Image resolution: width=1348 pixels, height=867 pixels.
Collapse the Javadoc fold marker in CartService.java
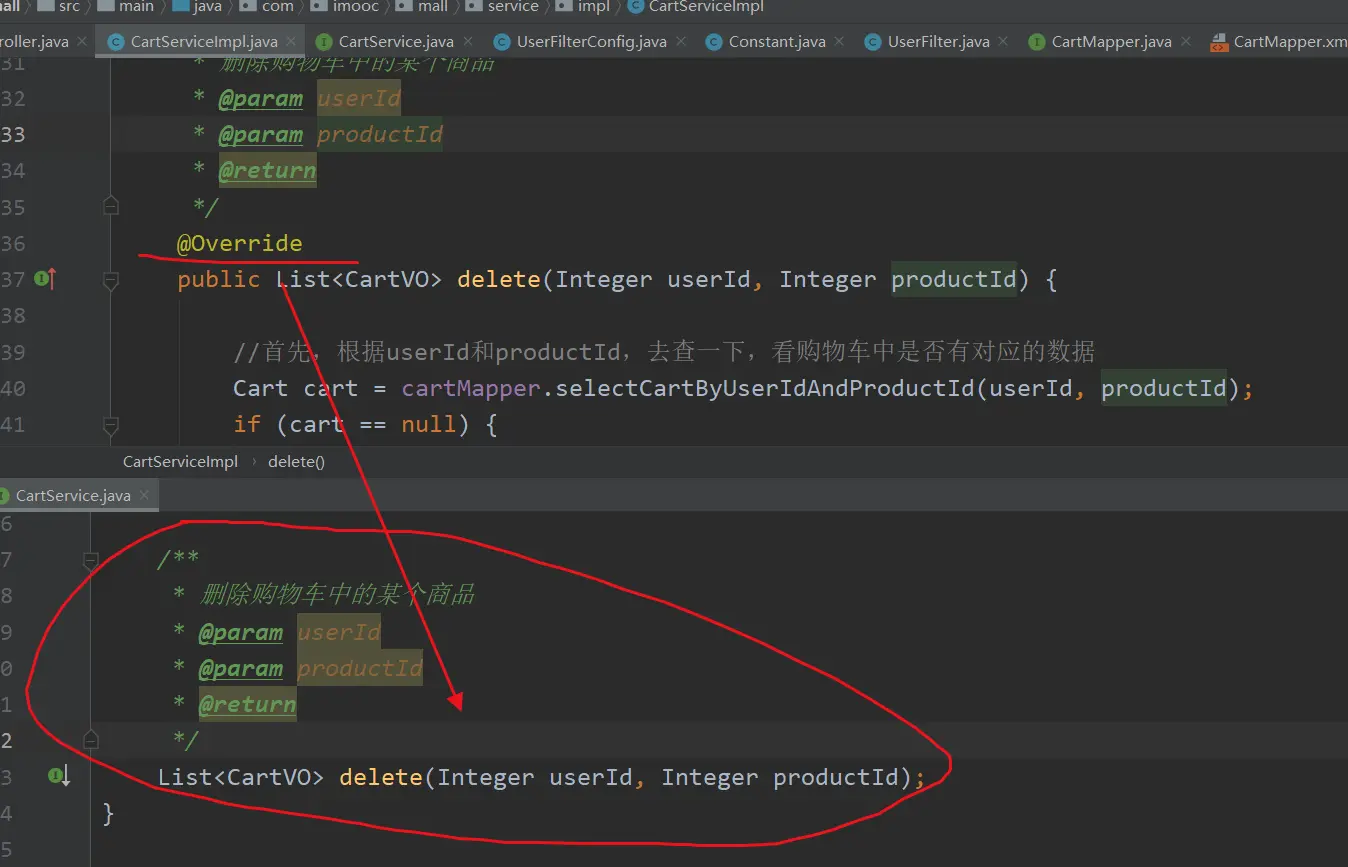click(x=91, y=560)
